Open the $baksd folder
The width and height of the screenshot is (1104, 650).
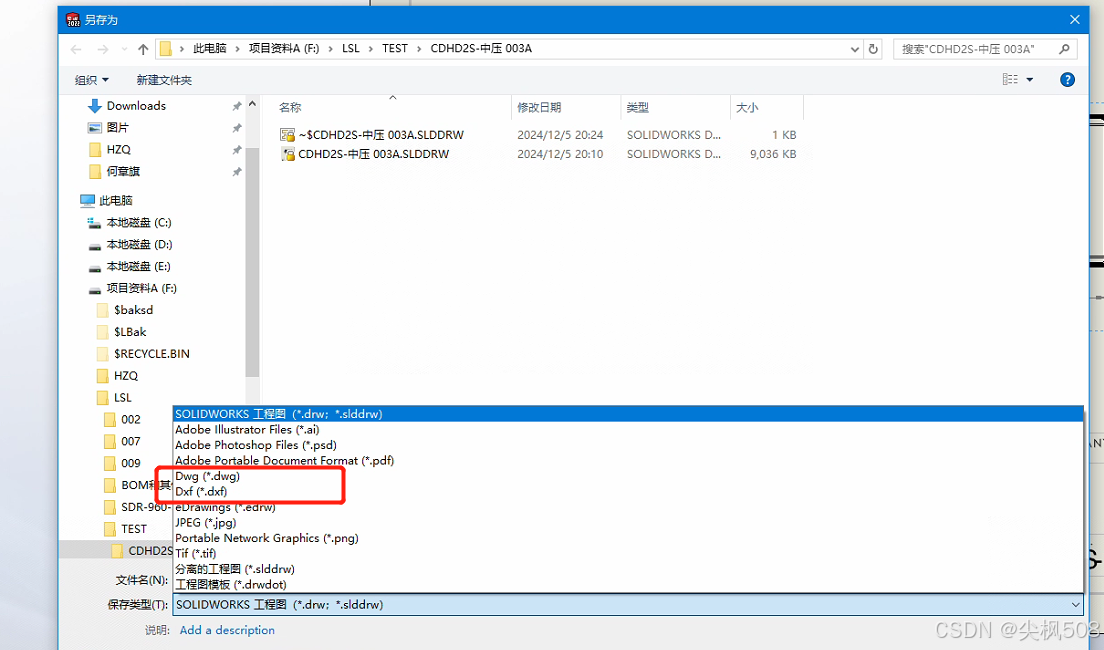(133, 310)
